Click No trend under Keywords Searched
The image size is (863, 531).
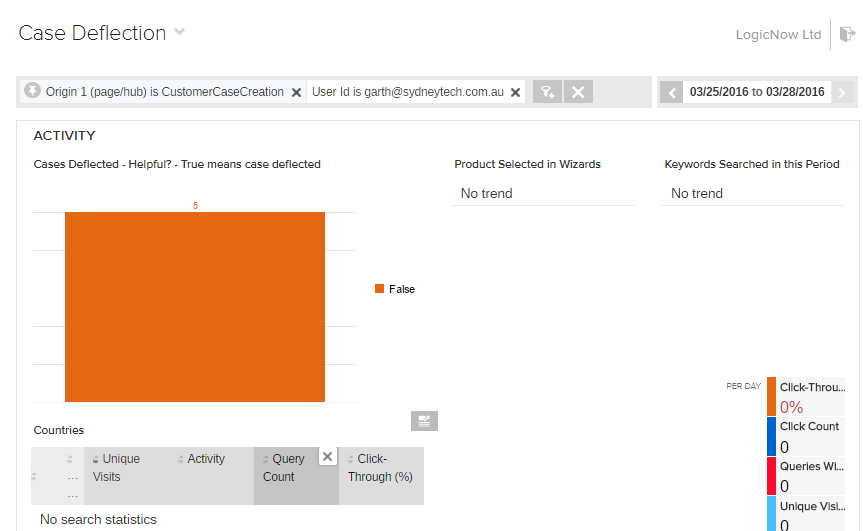(x=697, y=193)
